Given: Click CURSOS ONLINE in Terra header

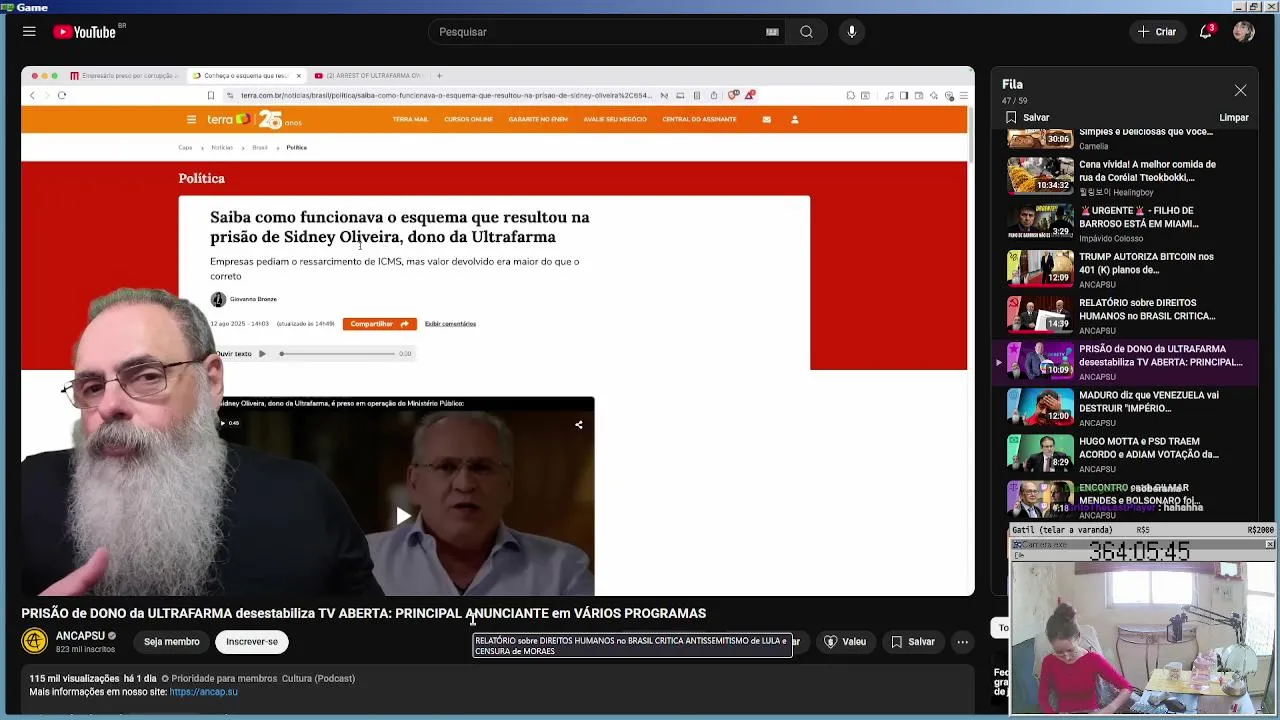Looking at the screenshot, I should click(x=469, y=119).
